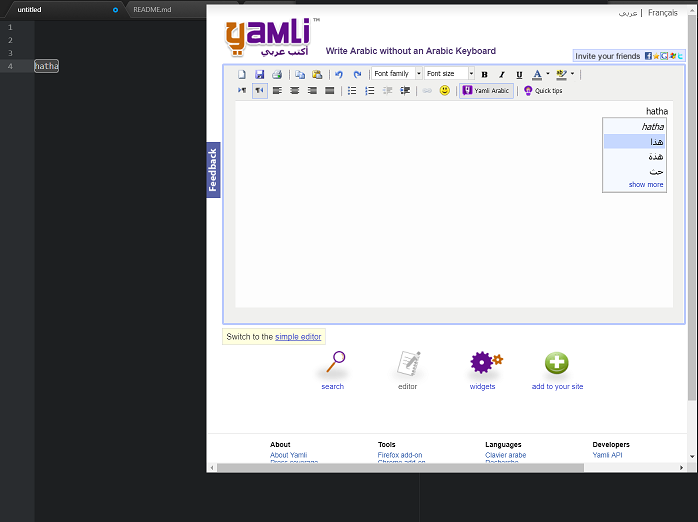The image size is (698, 522).
Task: Open the Feedback side tab
Action: [x=213, y=170]
